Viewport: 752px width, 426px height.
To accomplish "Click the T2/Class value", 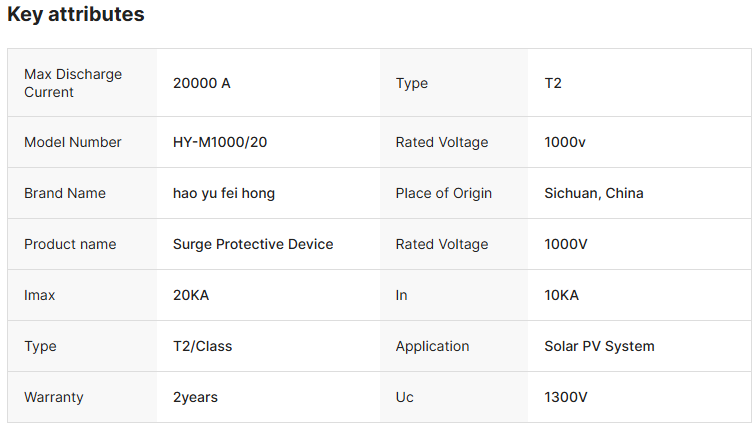I will click(x=203, y=346).
